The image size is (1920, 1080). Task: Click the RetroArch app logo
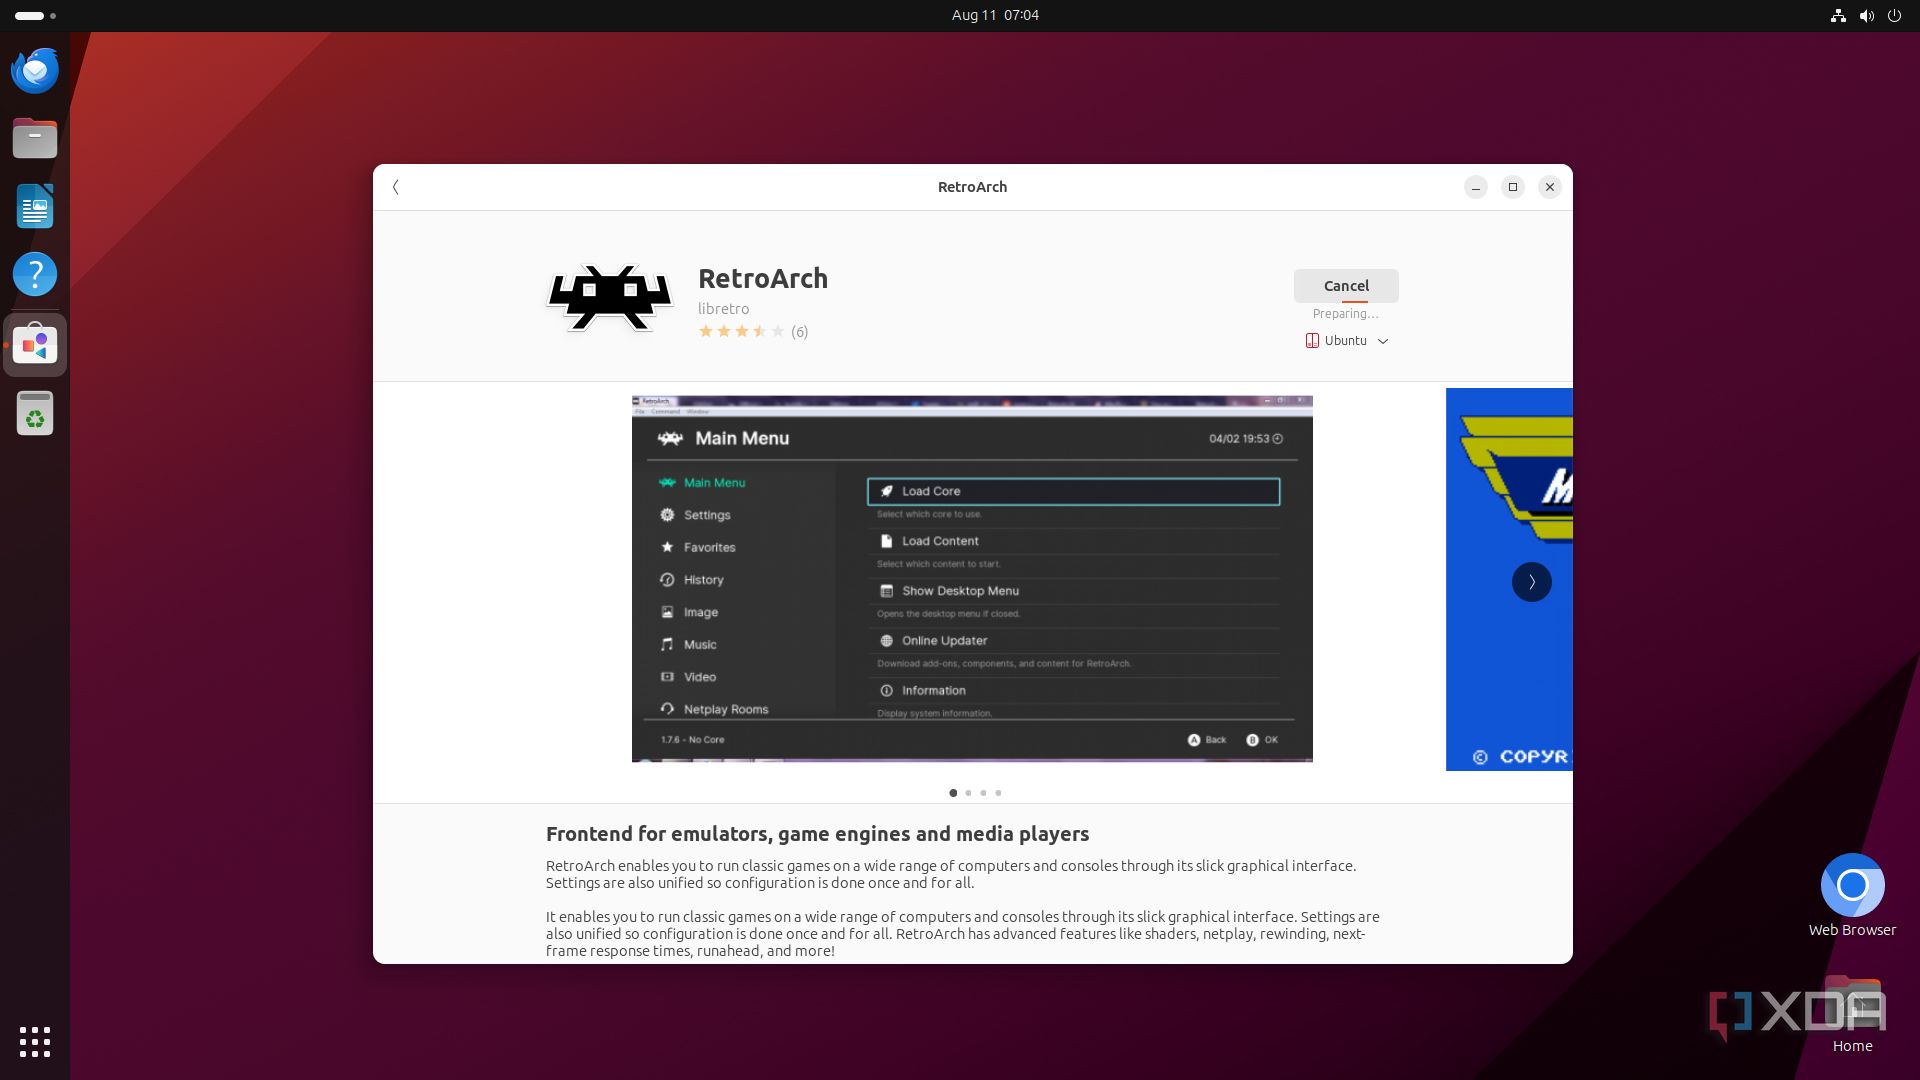point(609,297)
